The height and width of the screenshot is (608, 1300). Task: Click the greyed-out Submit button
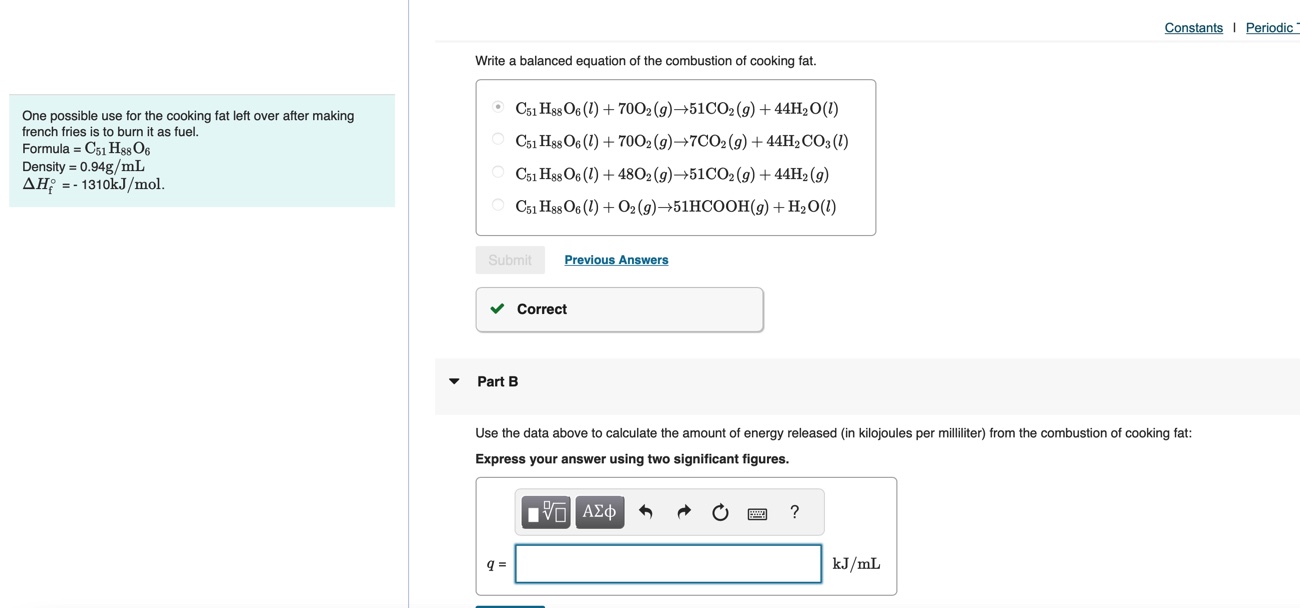pos(510,260)
